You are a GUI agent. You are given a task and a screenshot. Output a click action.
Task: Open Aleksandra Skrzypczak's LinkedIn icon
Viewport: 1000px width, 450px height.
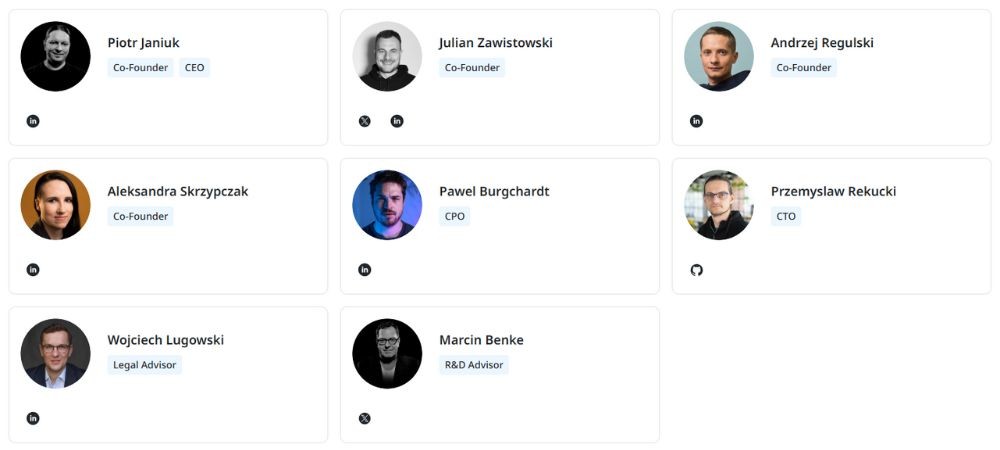click(x=33, y=270)
